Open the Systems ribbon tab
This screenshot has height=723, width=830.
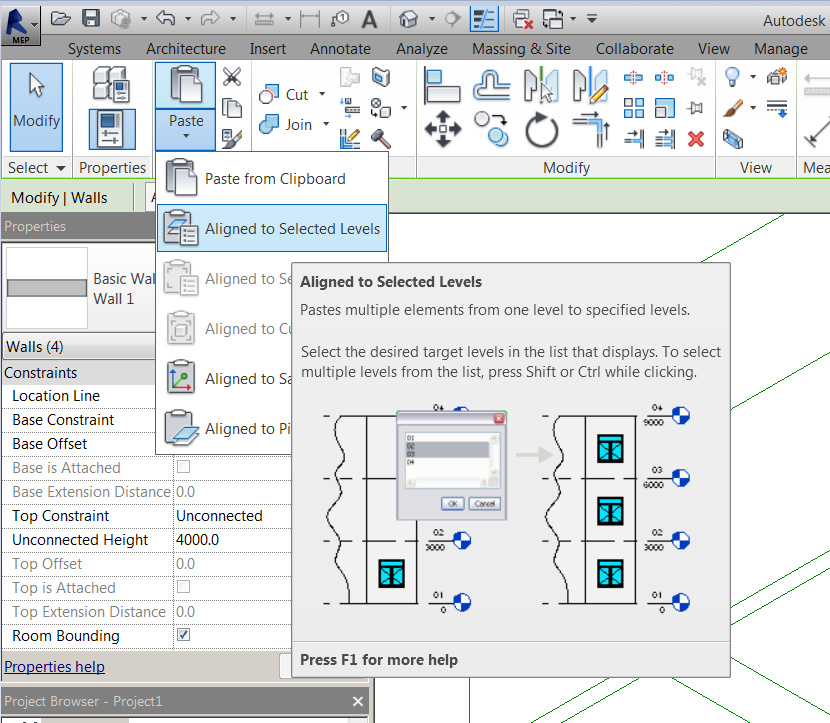(94, 49)
